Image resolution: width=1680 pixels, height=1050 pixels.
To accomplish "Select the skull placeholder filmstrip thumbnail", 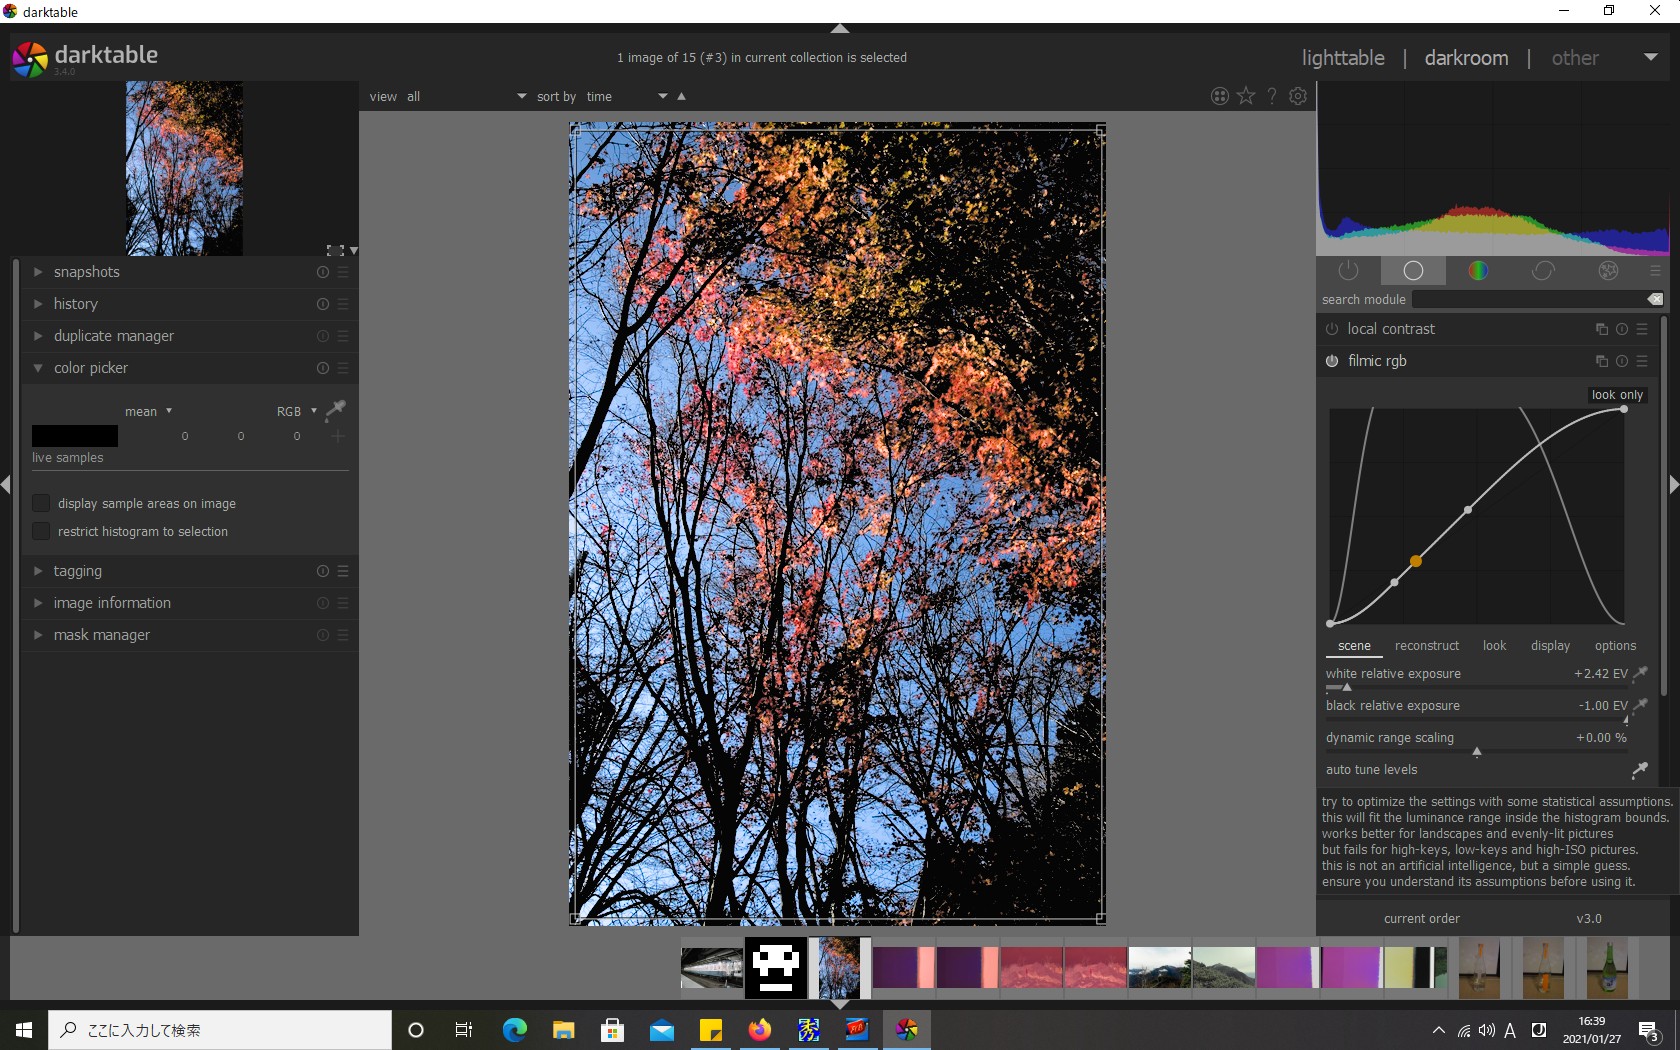I will (776, 968).
